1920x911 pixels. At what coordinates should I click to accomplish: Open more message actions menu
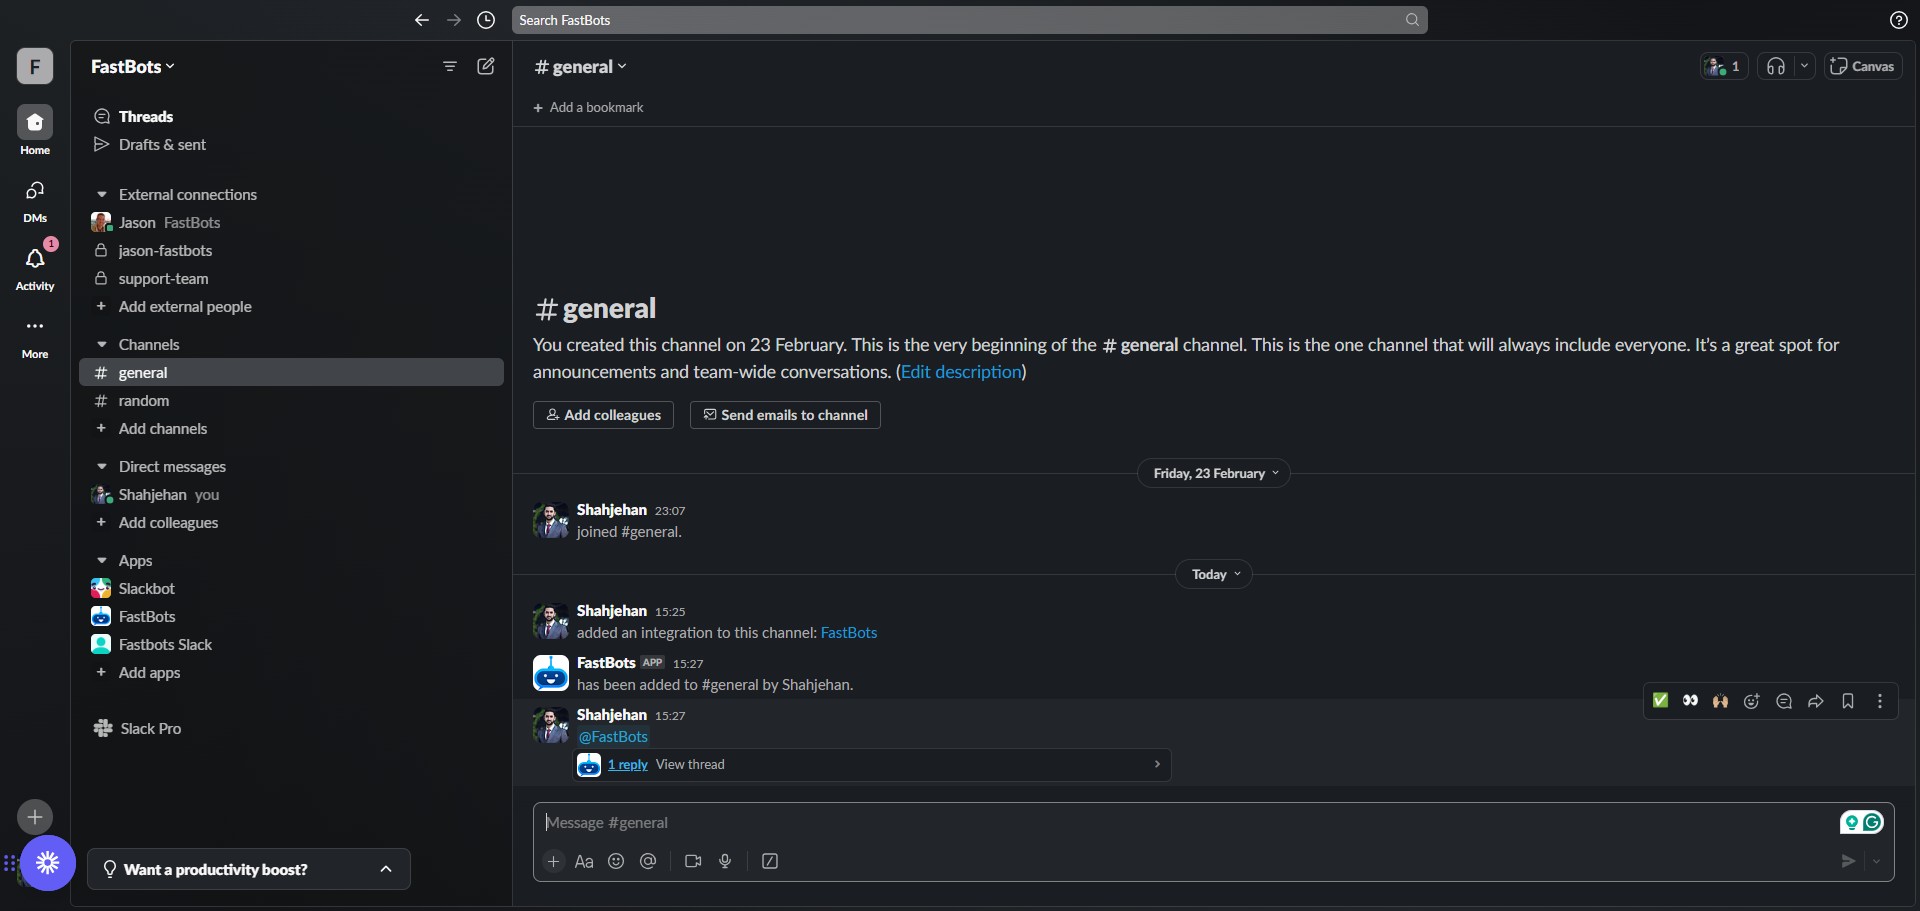[1880, 701]
